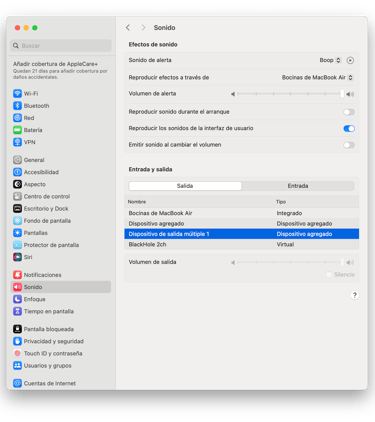The image size is (375, 422).
Task: Click loud speaker icon beside Volumen de alerta
Action: pyautogui.click(x=350, y=94)
